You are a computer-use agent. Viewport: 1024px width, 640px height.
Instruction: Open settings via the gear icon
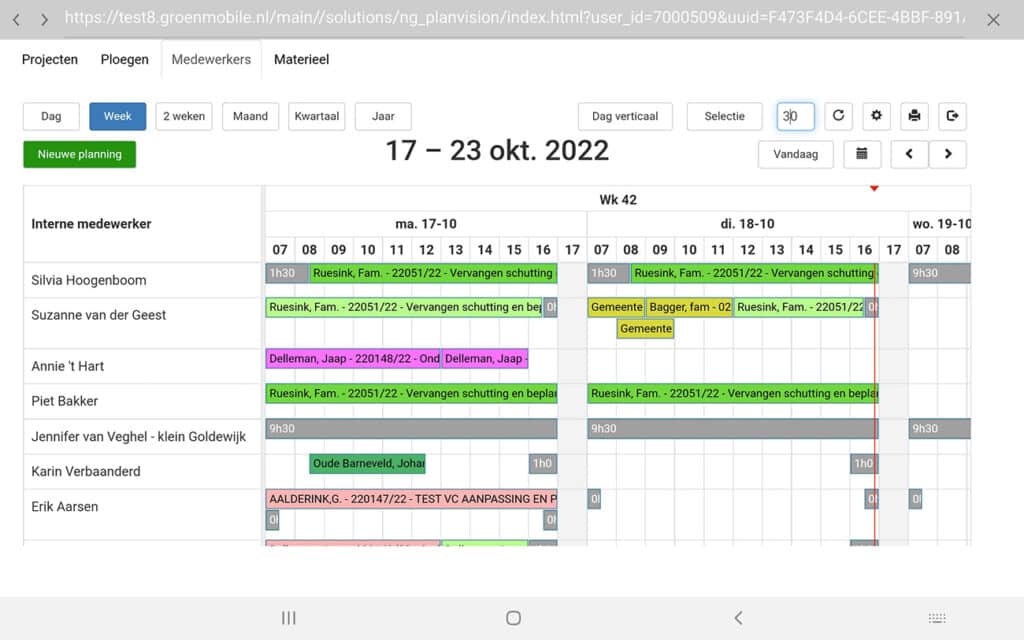pyautogui.click(x=876, y=116)
